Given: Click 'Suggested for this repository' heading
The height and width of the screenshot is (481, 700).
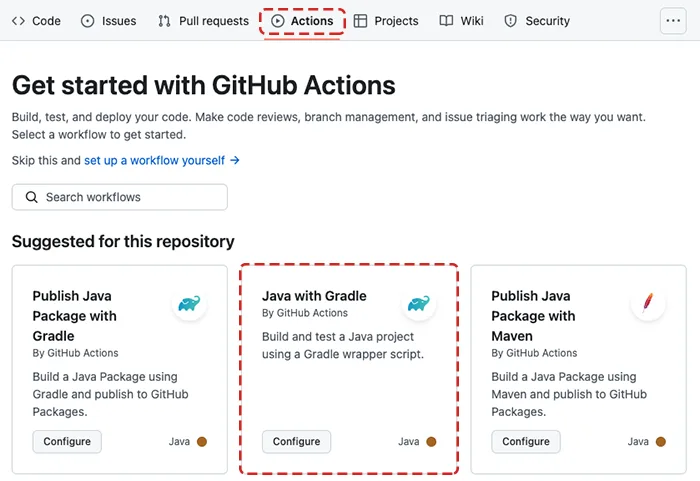Looking at the screenshot, I should (x=123, y=242).
